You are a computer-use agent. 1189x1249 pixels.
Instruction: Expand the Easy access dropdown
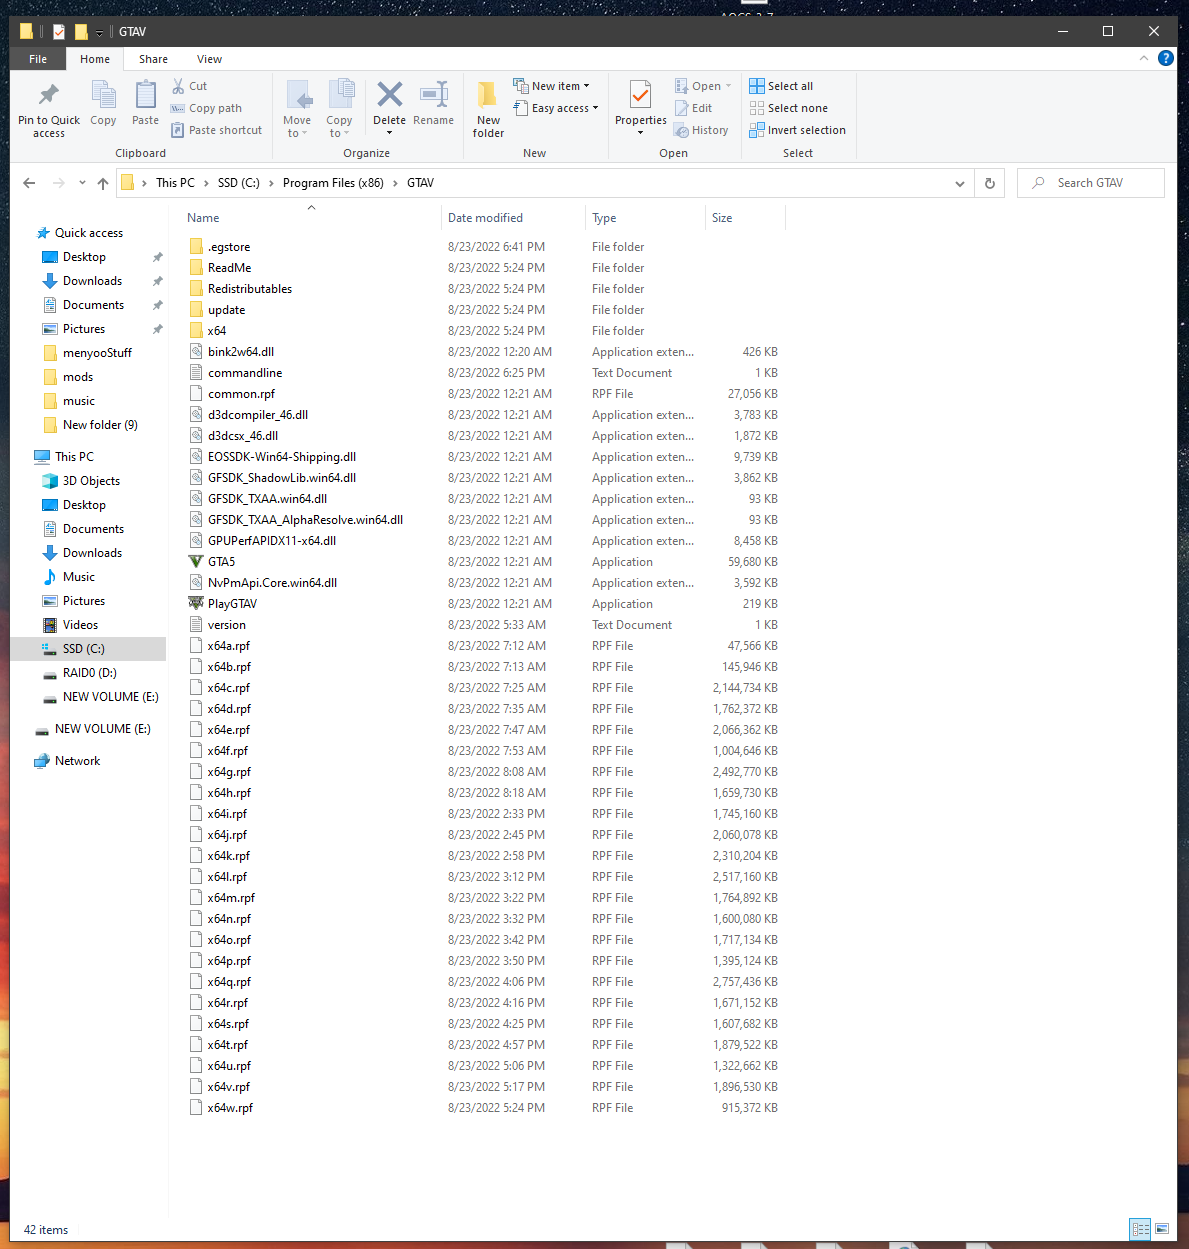(x=595, y=108)
